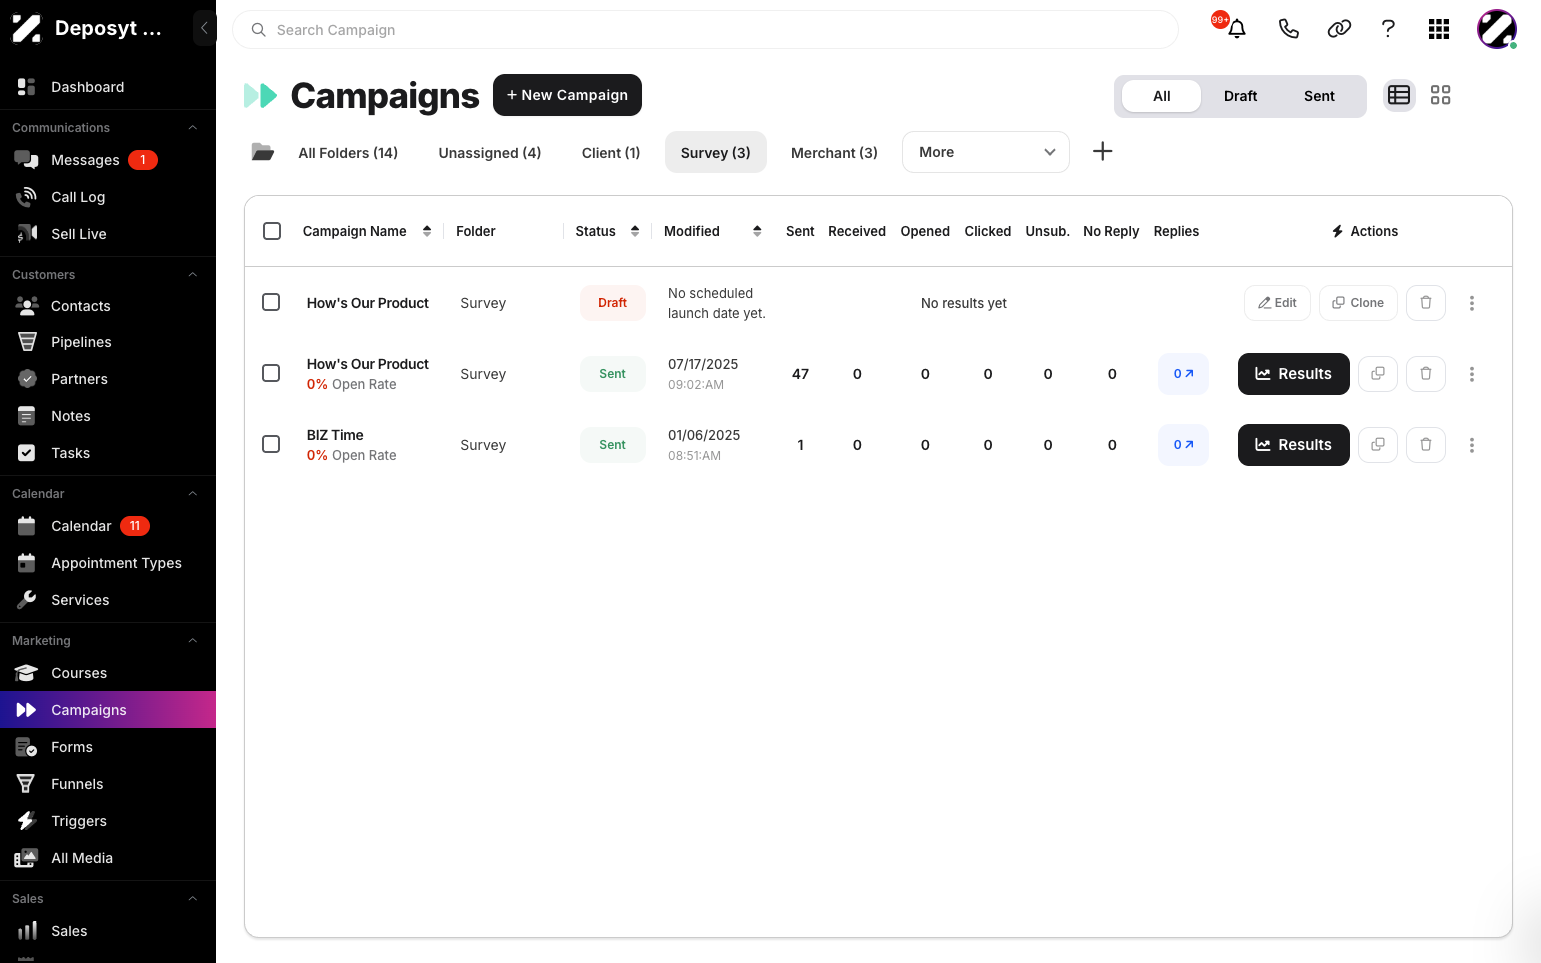Switch to grid card view
The image size is (1541, 963).
(x=1440, y=95)
